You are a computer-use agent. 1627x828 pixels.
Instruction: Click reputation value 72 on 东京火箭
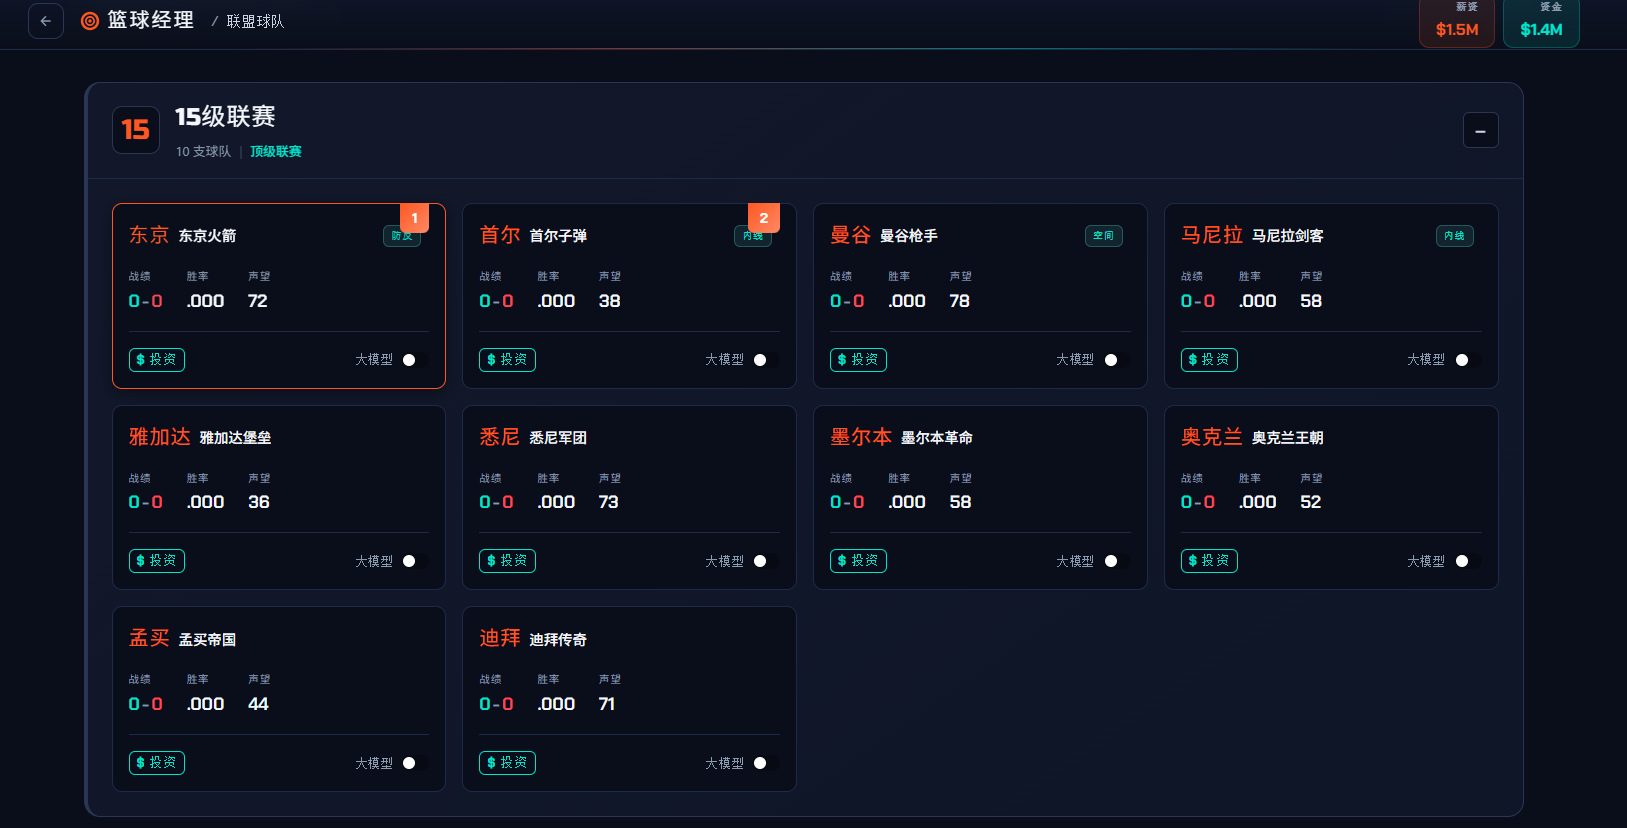[258, 301]
